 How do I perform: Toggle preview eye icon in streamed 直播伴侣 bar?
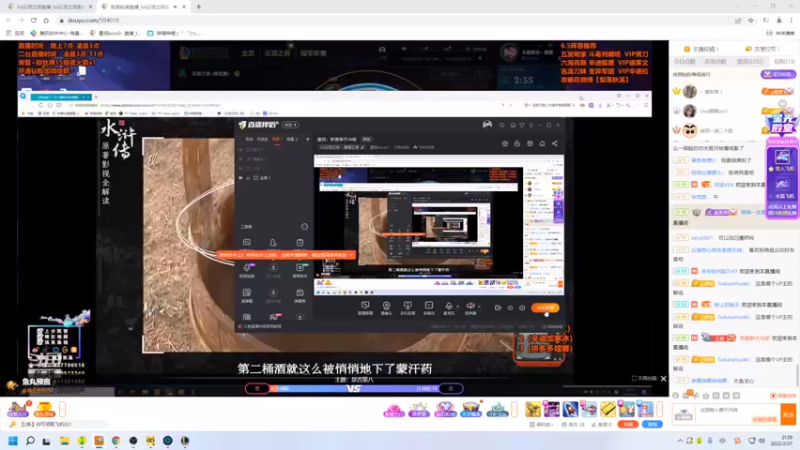pyautogui.click(x=510, y=308)
